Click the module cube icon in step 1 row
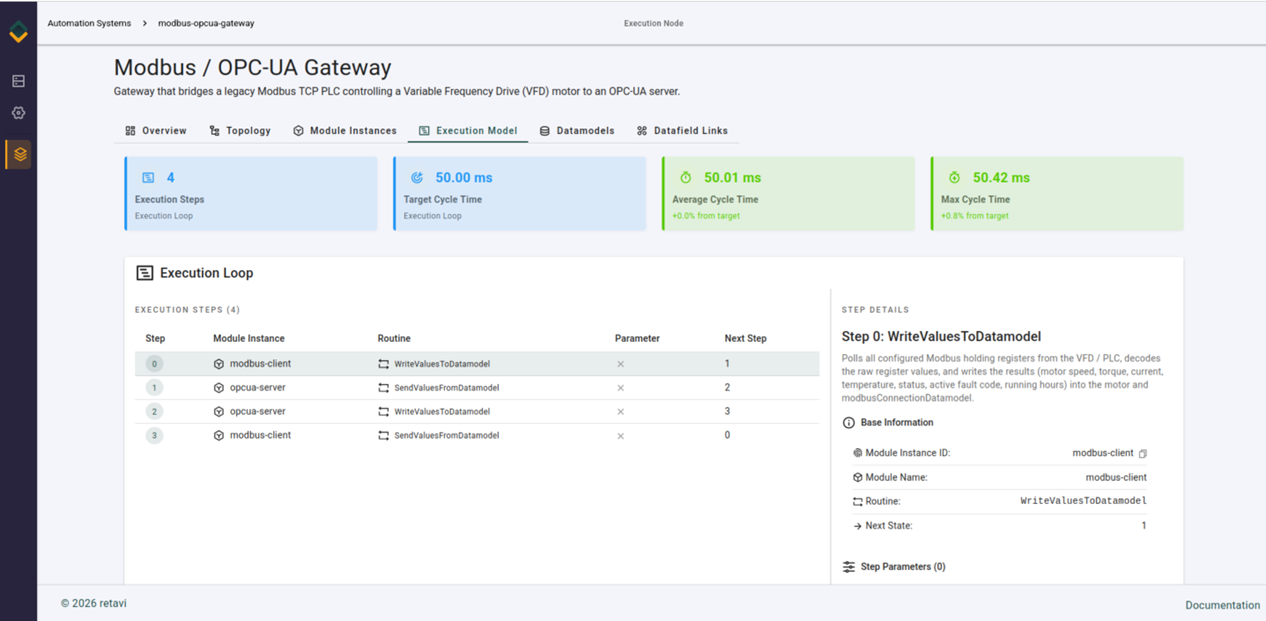 (x=219, y=388)
